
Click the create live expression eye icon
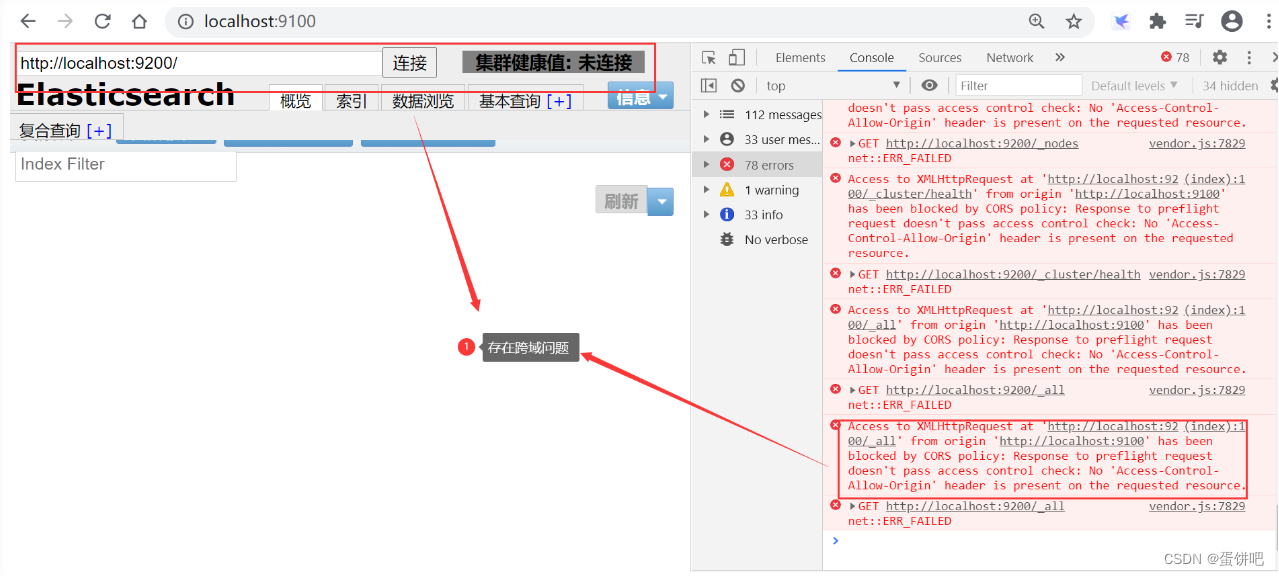[929, 85]
